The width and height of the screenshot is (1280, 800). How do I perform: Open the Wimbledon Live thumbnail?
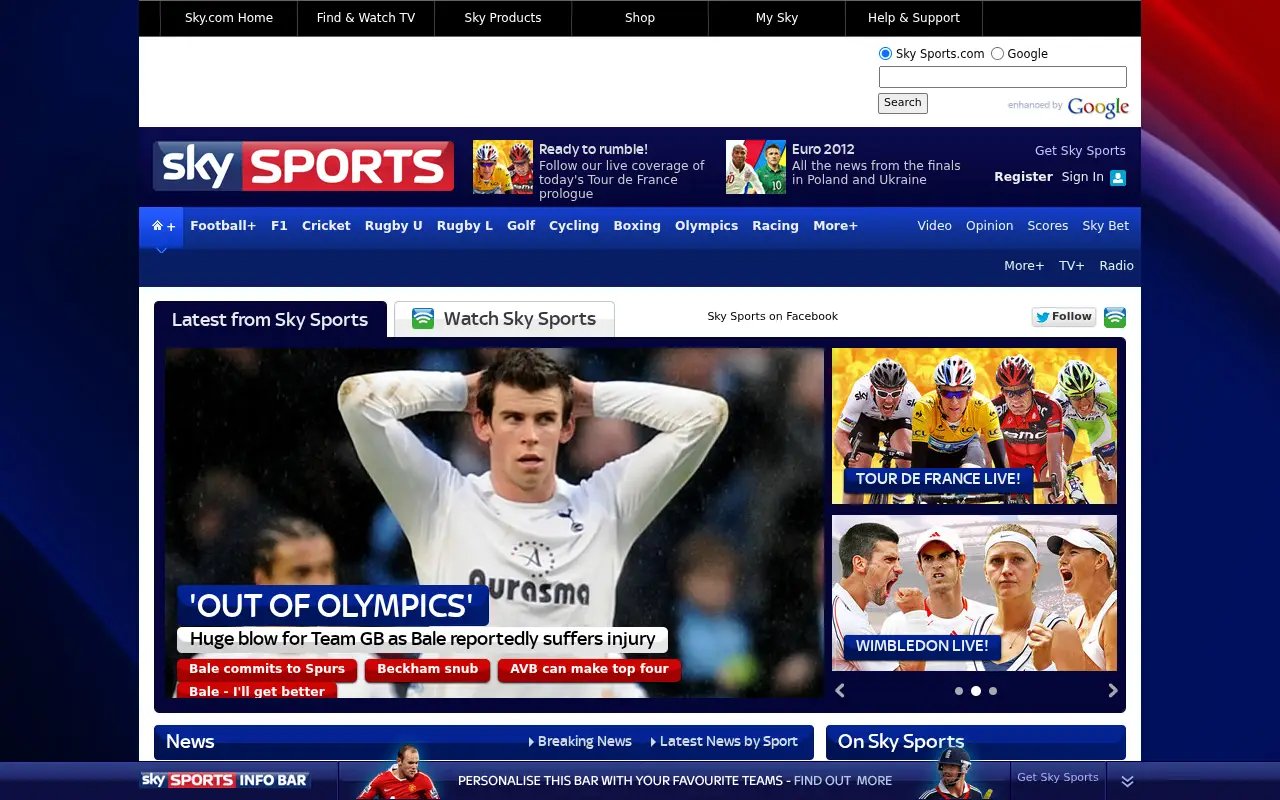pos(974,593)
